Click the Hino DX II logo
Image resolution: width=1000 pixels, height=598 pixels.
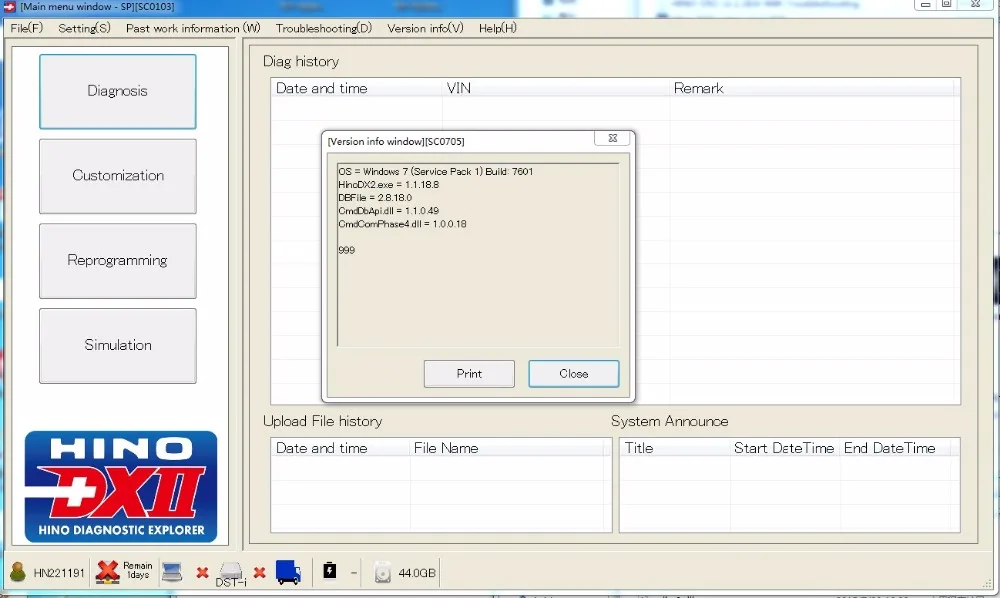click(x=121, y=486)
